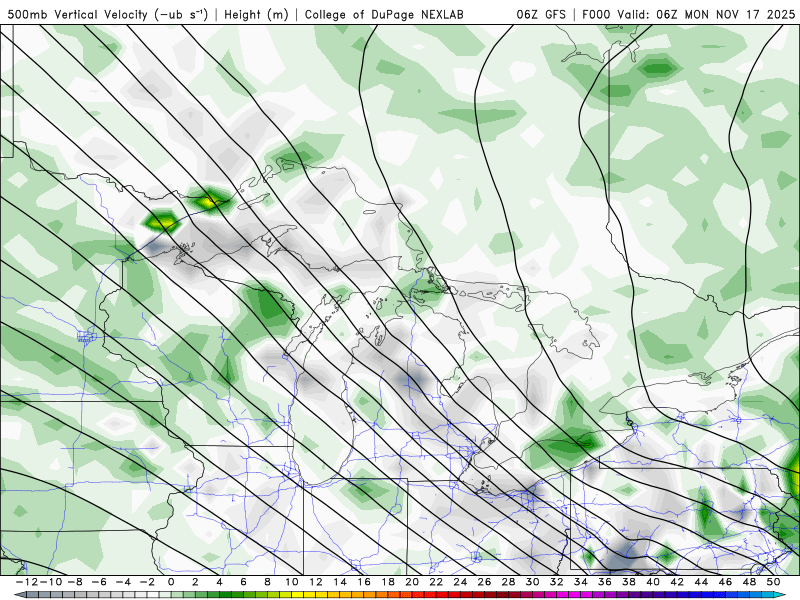Screen dimensions: 800x600
Task: Click the 28 label on the color scale
Action: coord(508,582)
